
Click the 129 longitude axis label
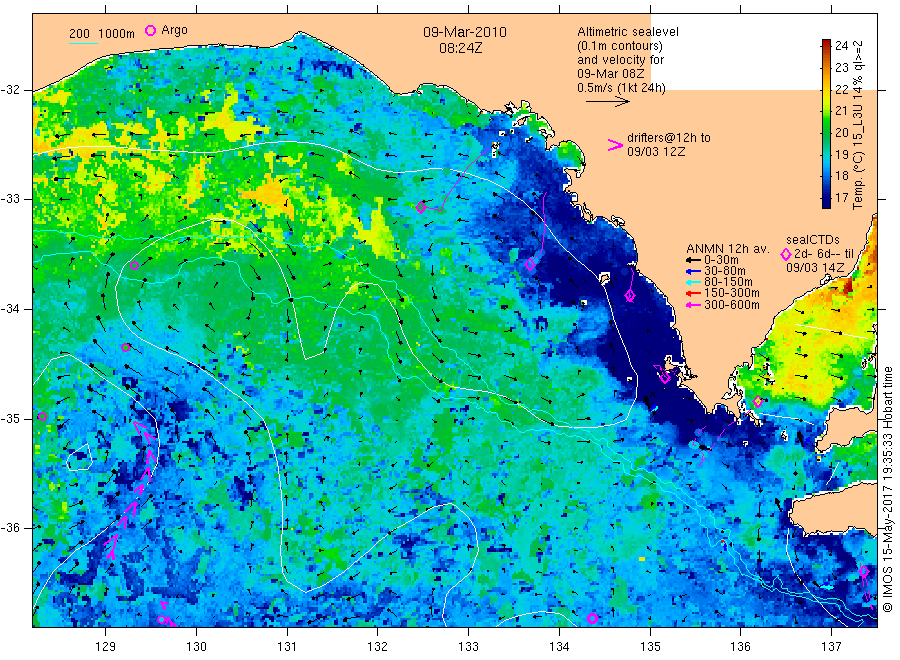coord(106,647)
